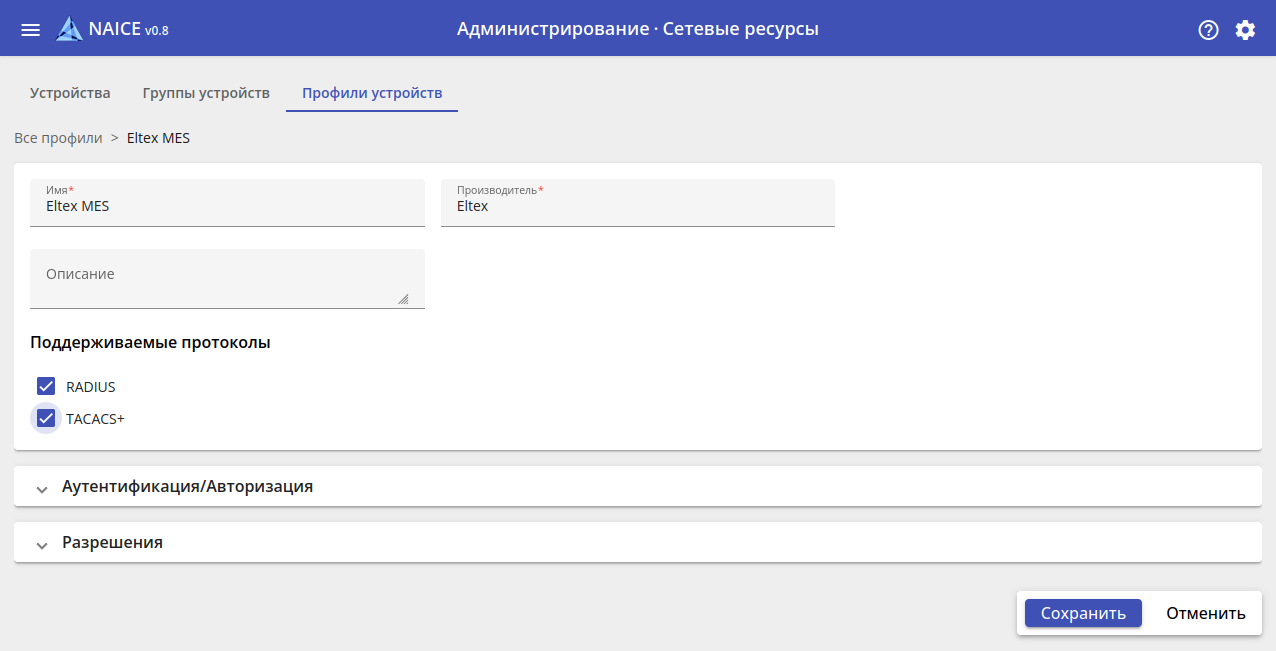
Task: Expand the Аутентификация/Авторизация section
Action: pos(188,487)
